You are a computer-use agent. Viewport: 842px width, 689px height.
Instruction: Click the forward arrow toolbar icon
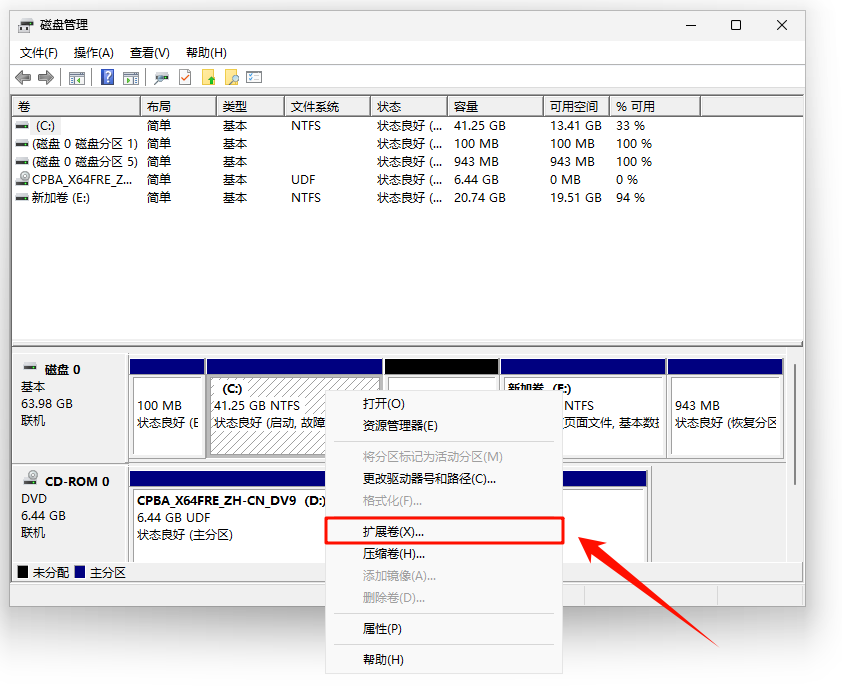pos(45,77)
